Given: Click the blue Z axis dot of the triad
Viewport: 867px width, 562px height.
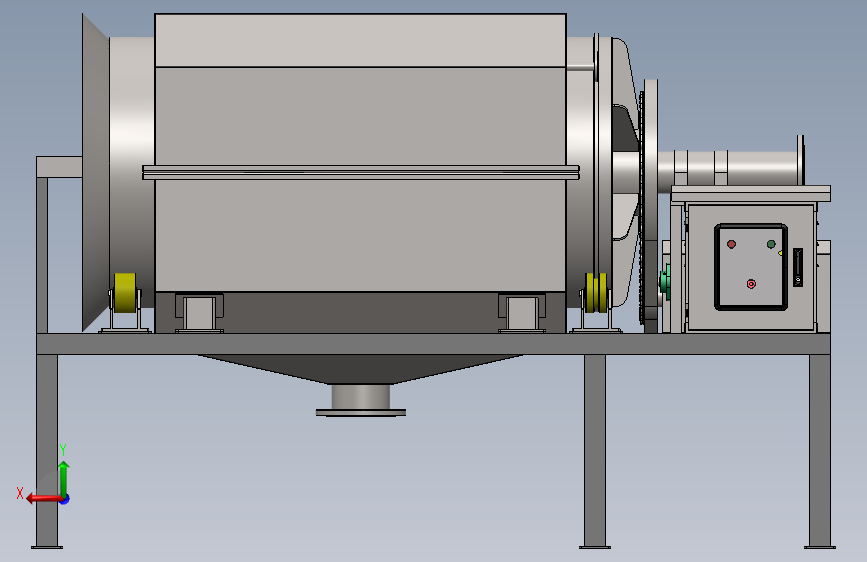Looking at the screenshot, I should [65, 499].
